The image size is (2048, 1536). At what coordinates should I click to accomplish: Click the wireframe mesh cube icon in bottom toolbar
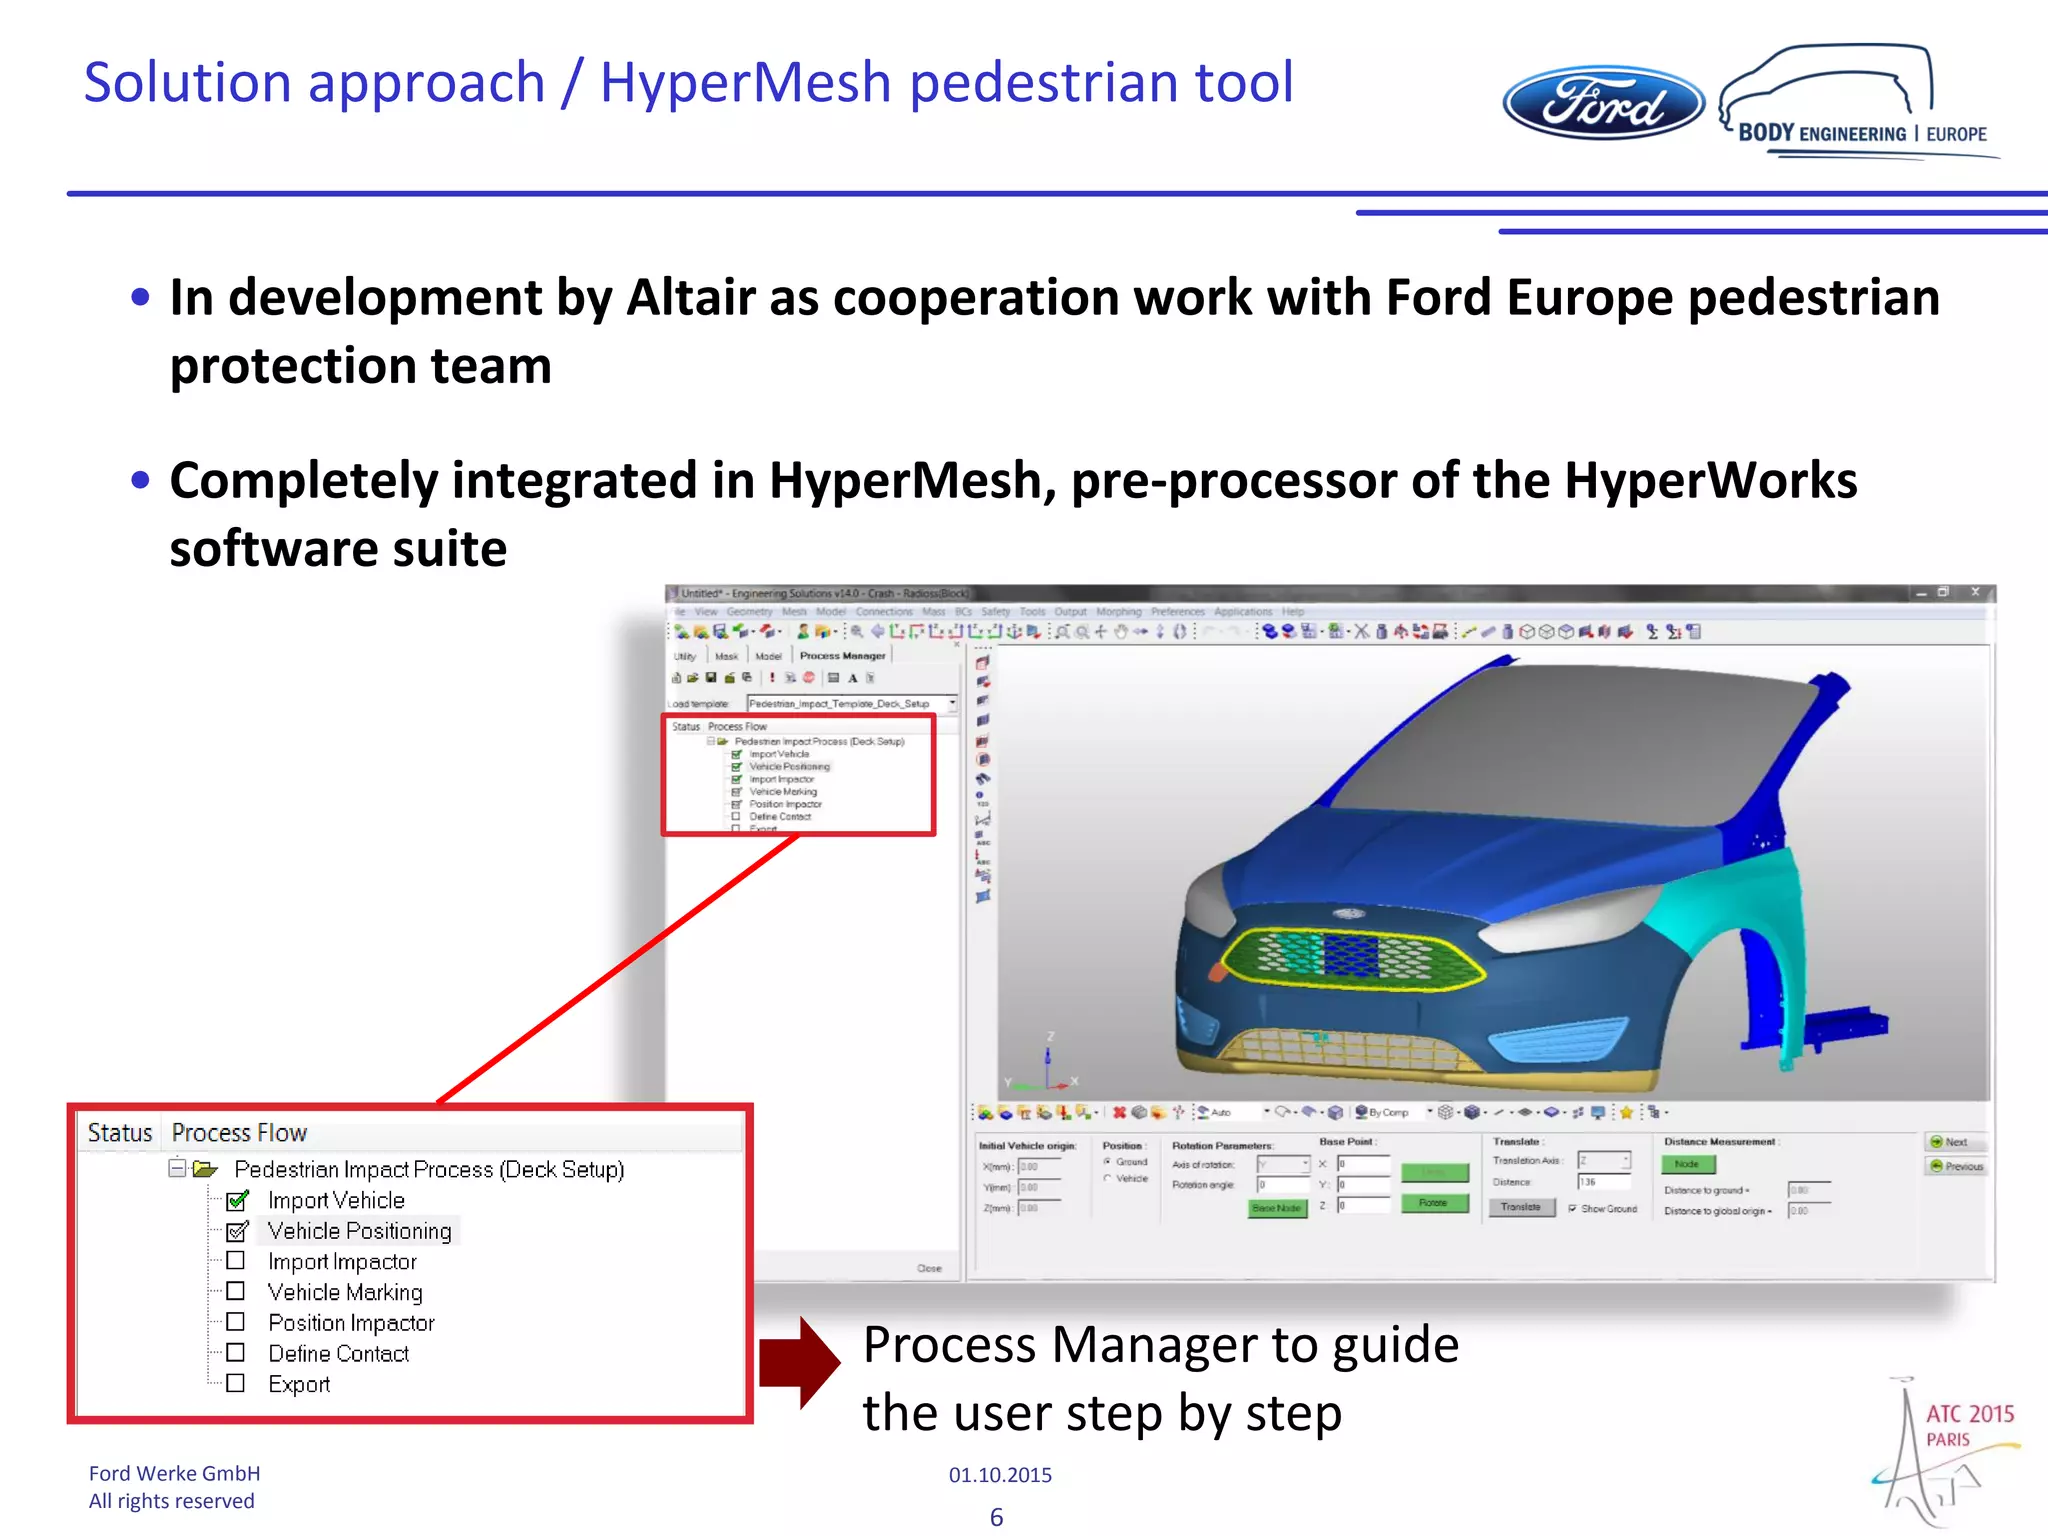tap(1446, 1112)
